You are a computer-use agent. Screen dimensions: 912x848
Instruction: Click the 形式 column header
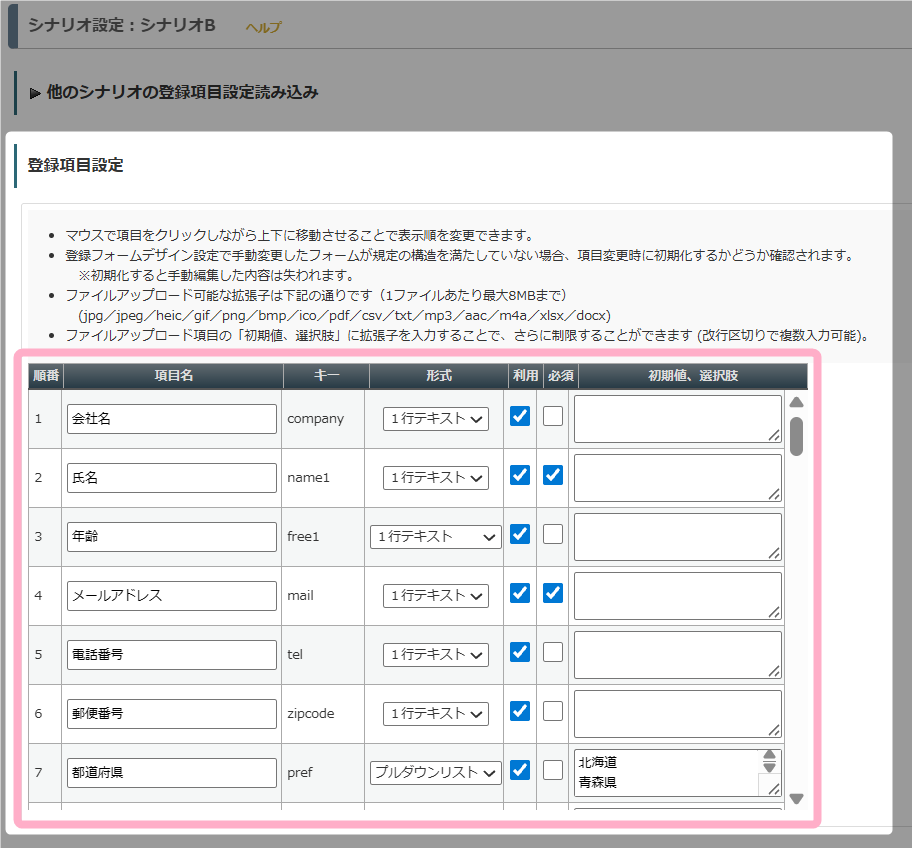439,376
